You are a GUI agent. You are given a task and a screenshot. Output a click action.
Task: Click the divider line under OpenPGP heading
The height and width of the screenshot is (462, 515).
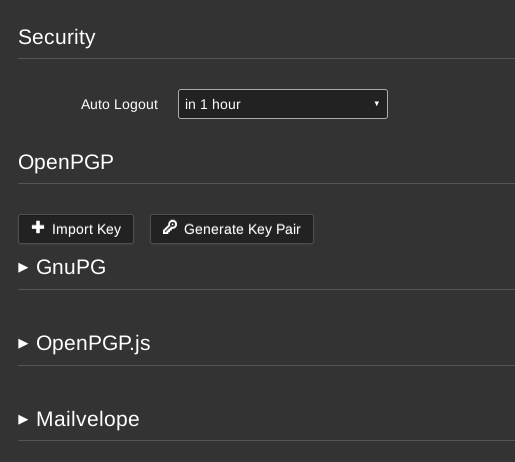(x=266, y=183)
